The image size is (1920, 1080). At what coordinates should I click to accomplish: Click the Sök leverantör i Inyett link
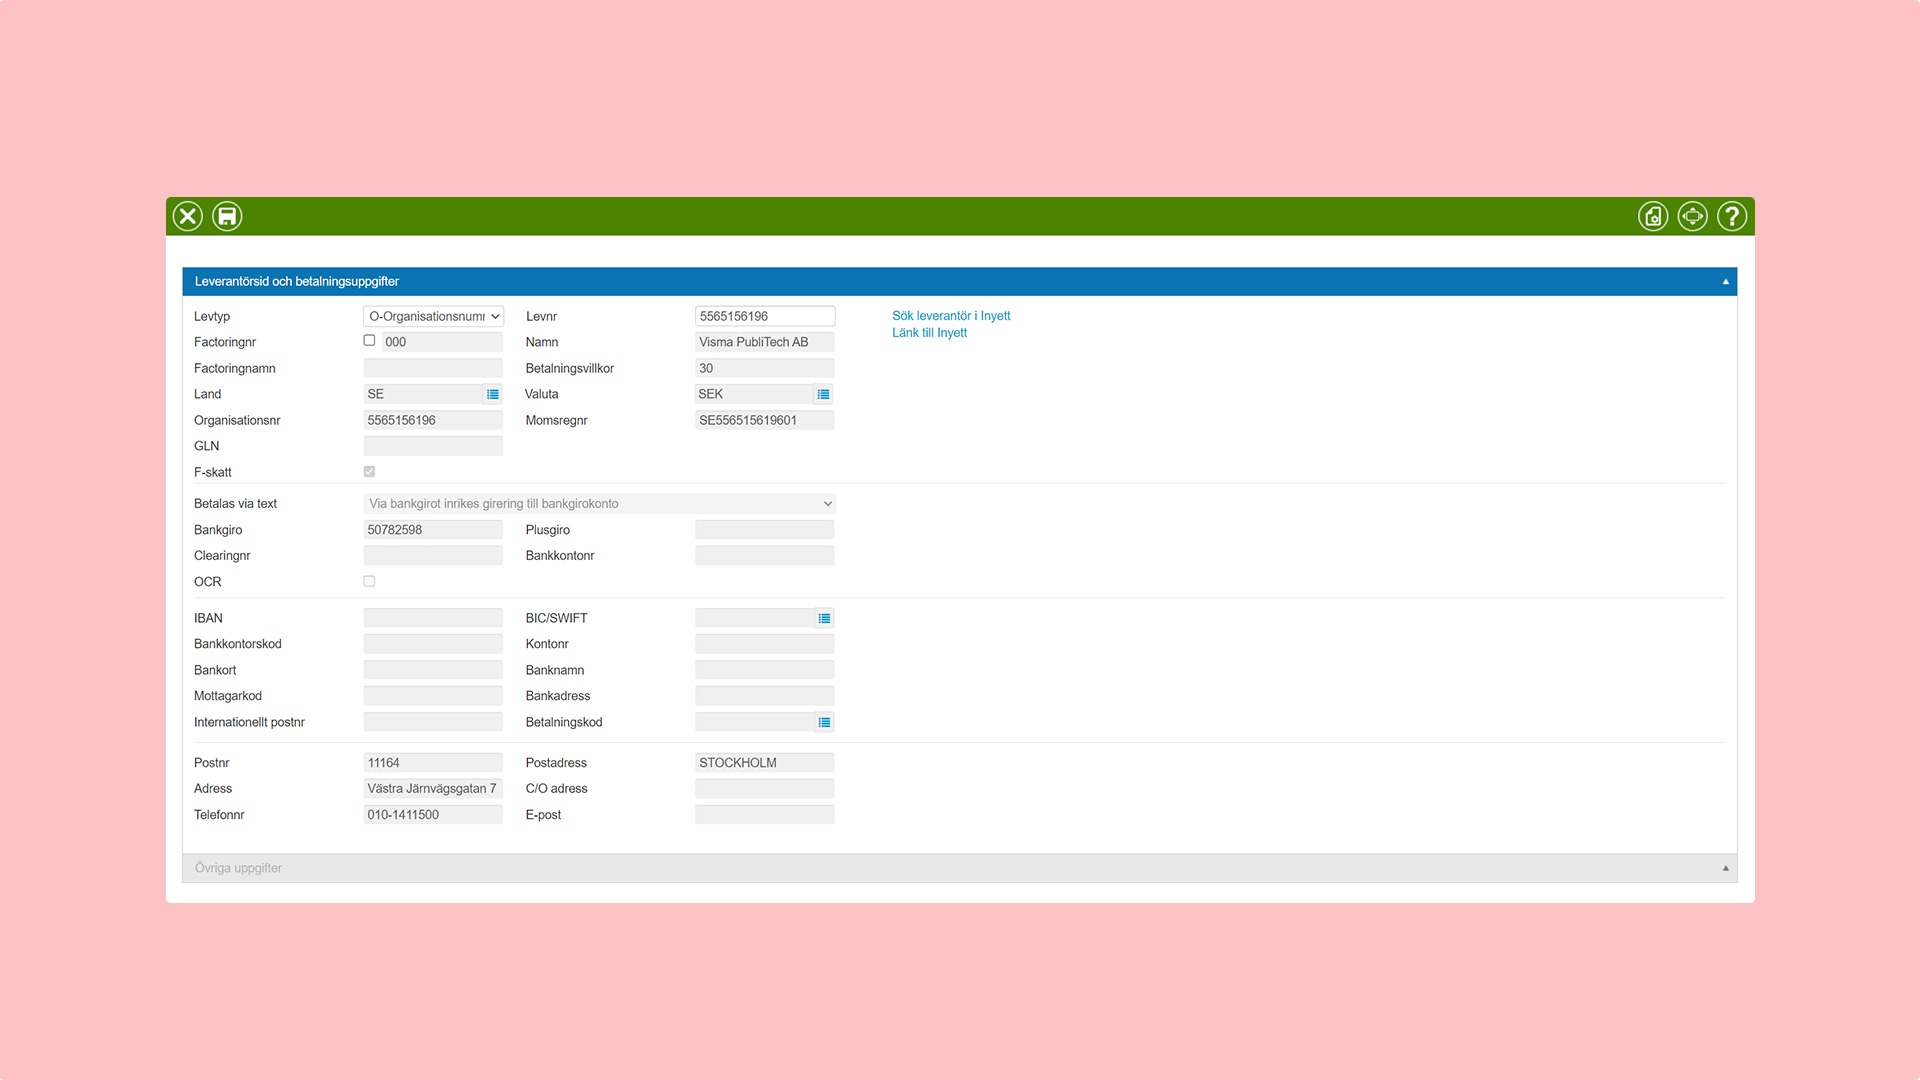pos(951,316)
